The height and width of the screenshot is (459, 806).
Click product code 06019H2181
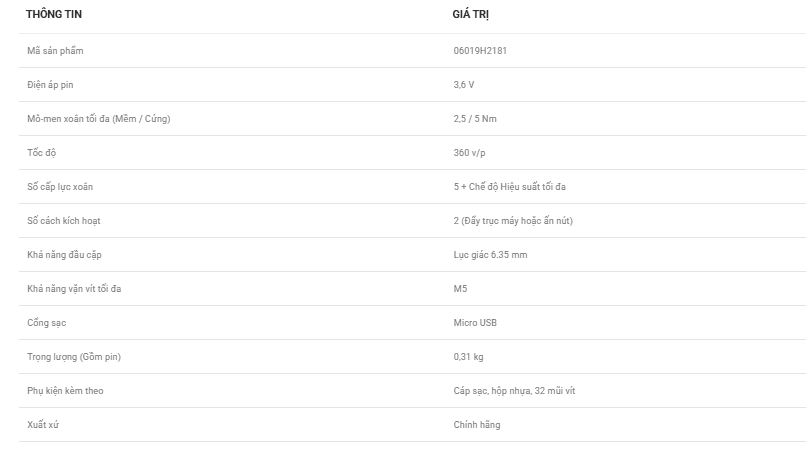coord(480,51)
